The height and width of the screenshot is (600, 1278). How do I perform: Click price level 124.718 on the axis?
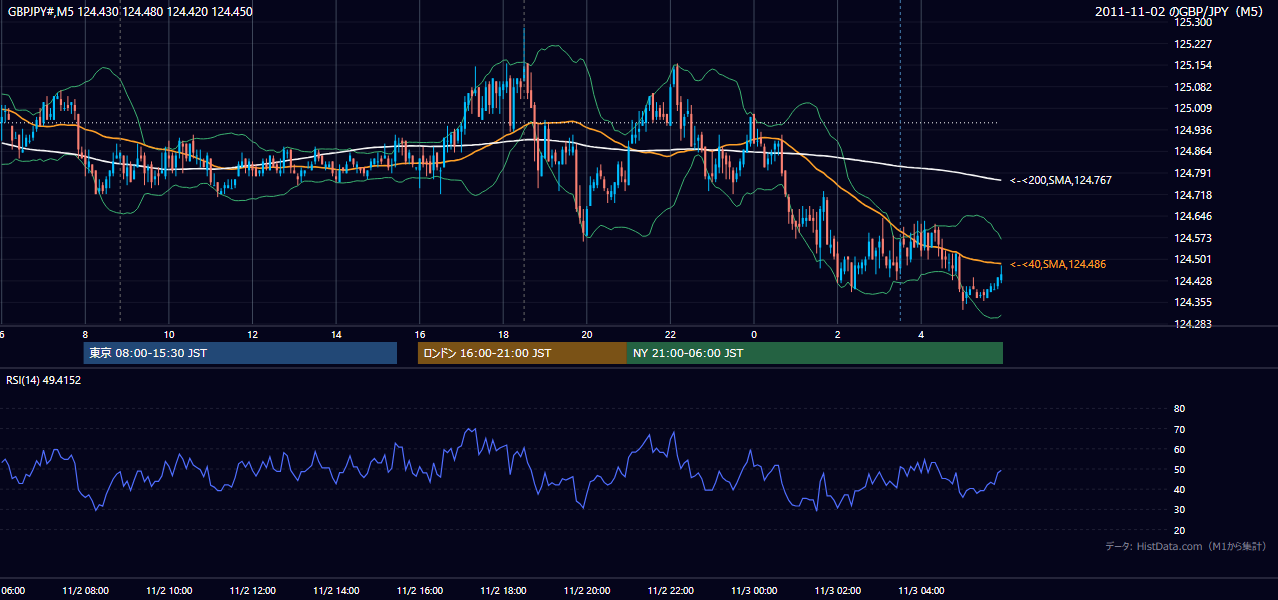[1193, 194]
